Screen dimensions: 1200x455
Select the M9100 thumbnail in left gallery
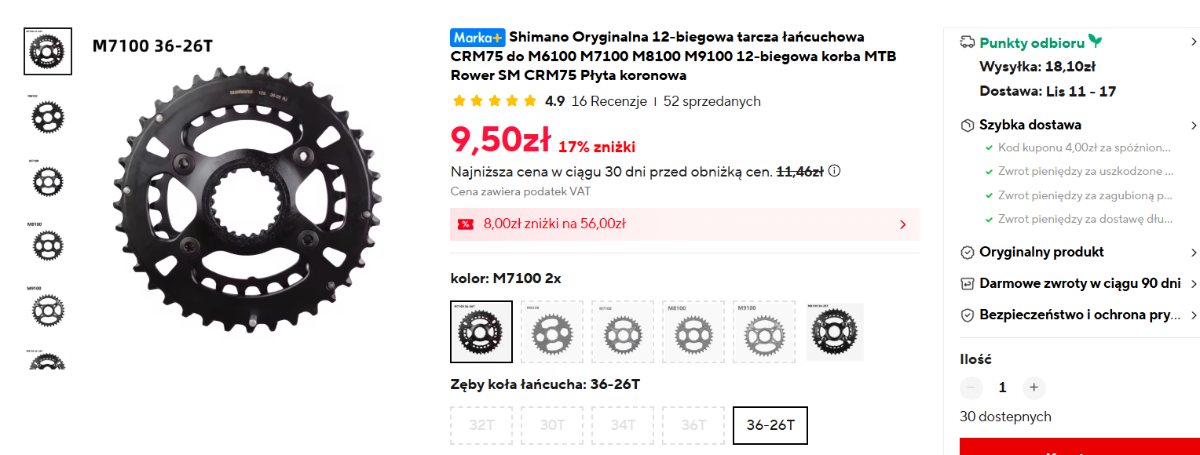tap(46, 307)
